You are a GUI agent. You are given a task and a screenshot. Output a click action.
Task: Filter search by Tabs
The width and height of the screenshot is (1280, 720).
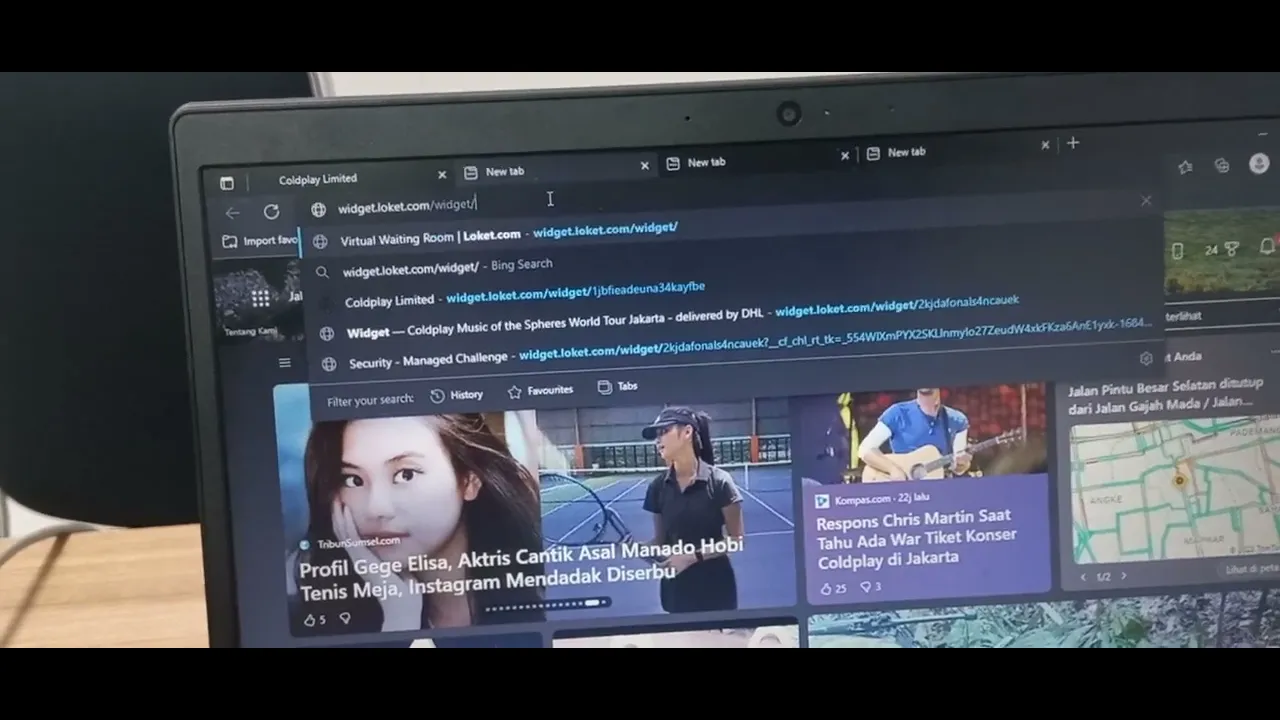(617, 386)
